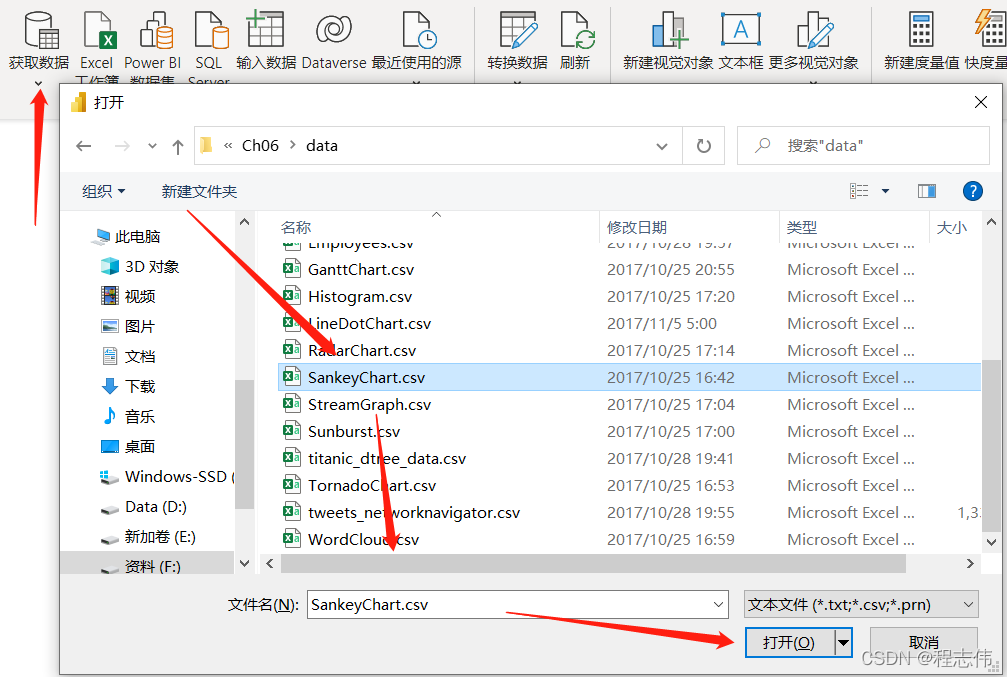
Task: Click the tweets_networknavigator.csv file icon
Action: click(292, 511)
